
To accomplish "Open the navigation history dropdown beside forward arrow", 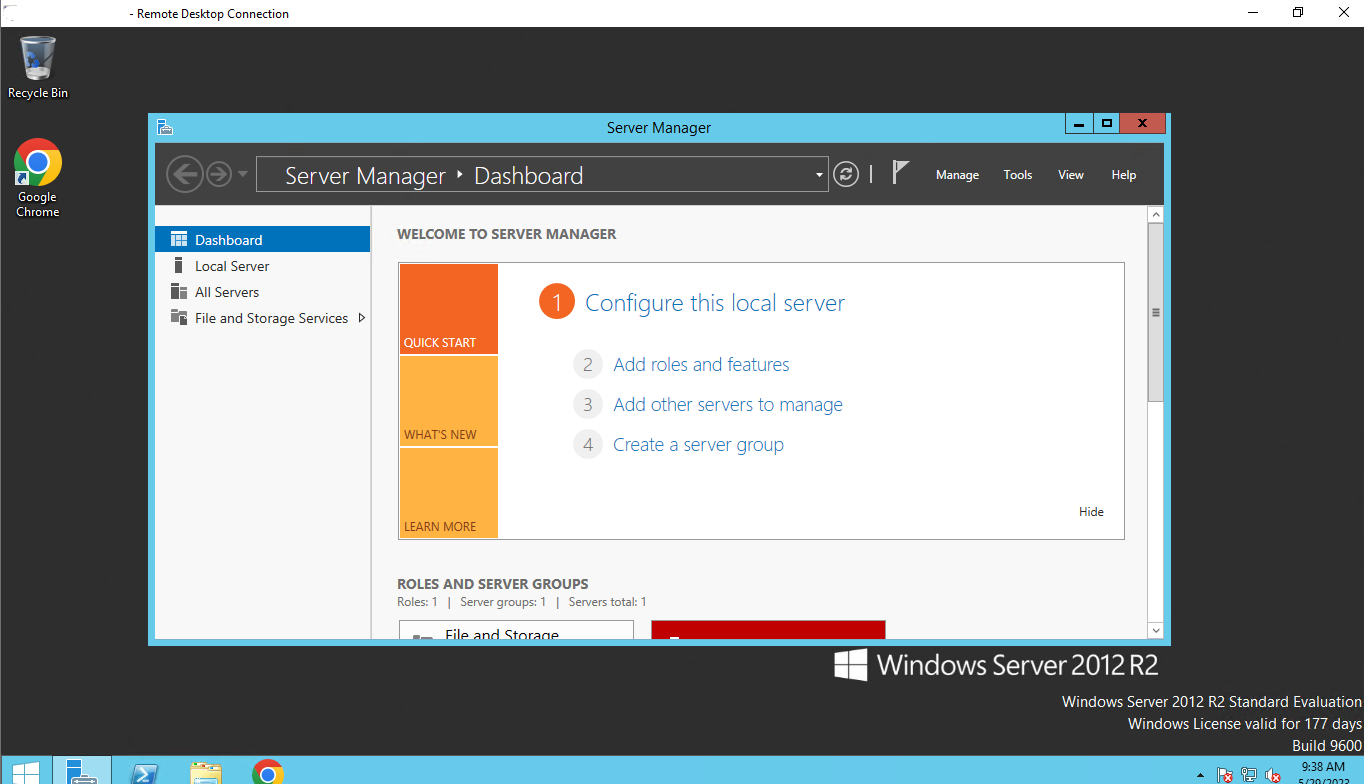I will [243, 175].
